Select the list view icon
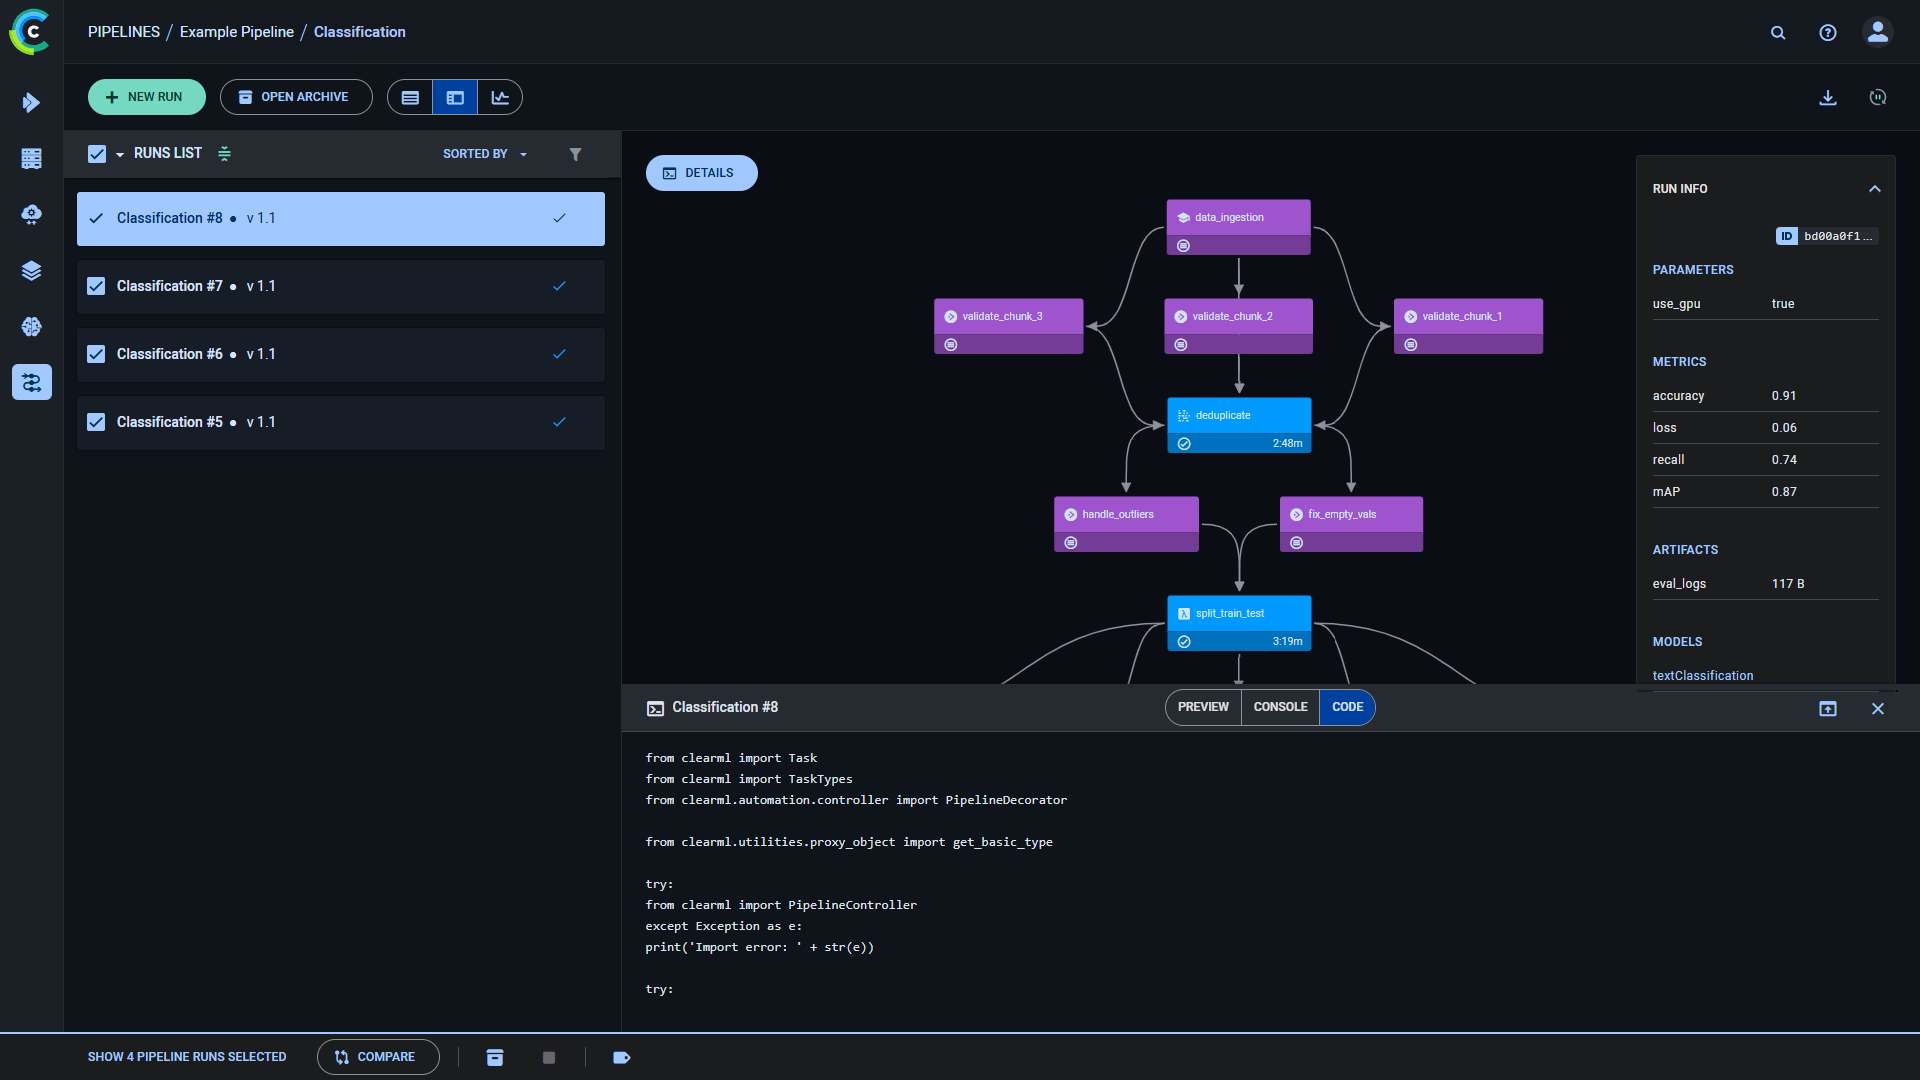Image resolution: width=1920 pixels, height=1080 pixels. (x=410, y=98)
